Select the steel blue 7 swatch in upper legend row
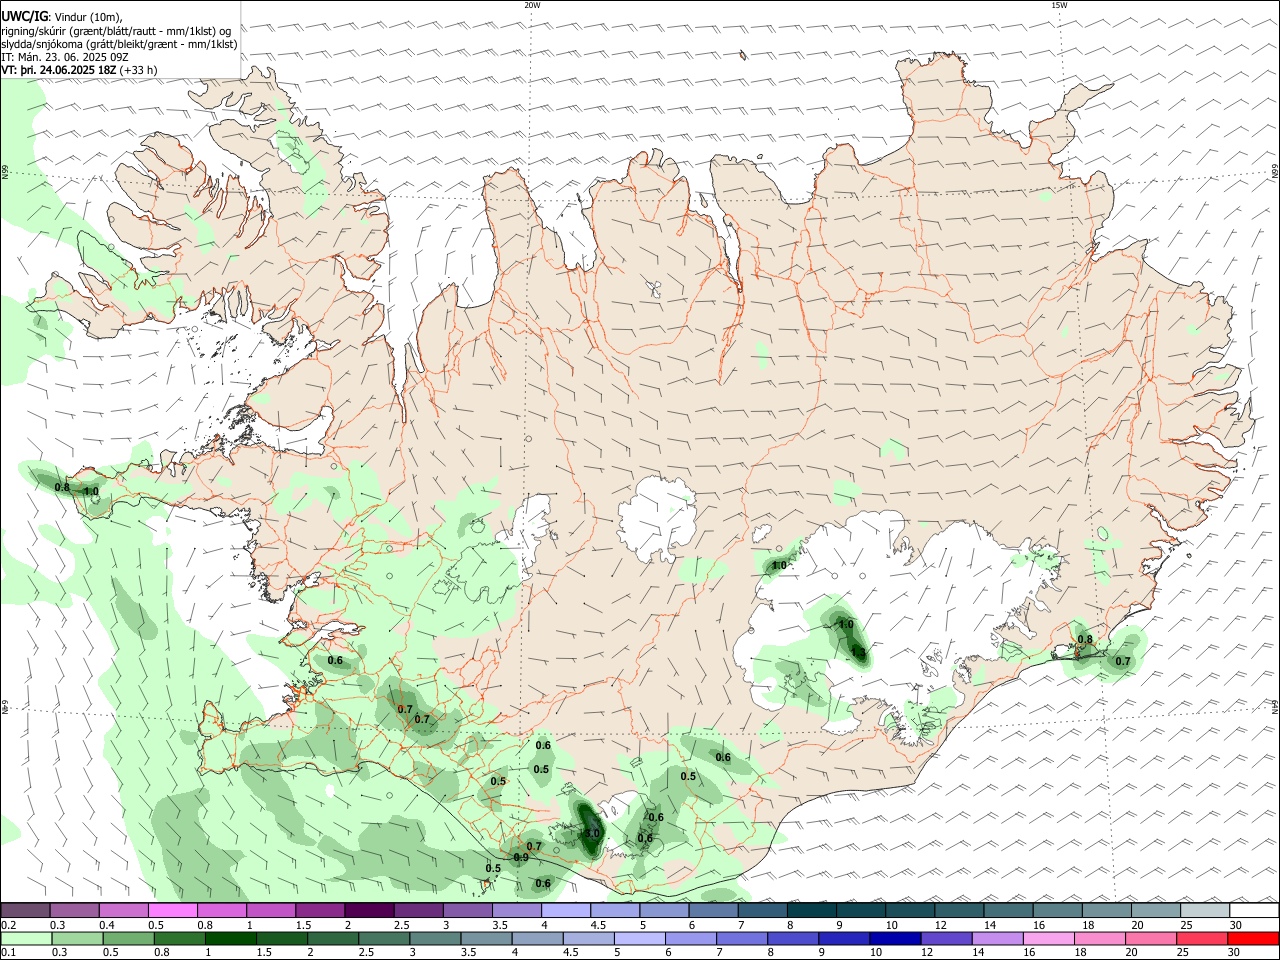This screenshot has height=960, width=1280. coord(763,910)
